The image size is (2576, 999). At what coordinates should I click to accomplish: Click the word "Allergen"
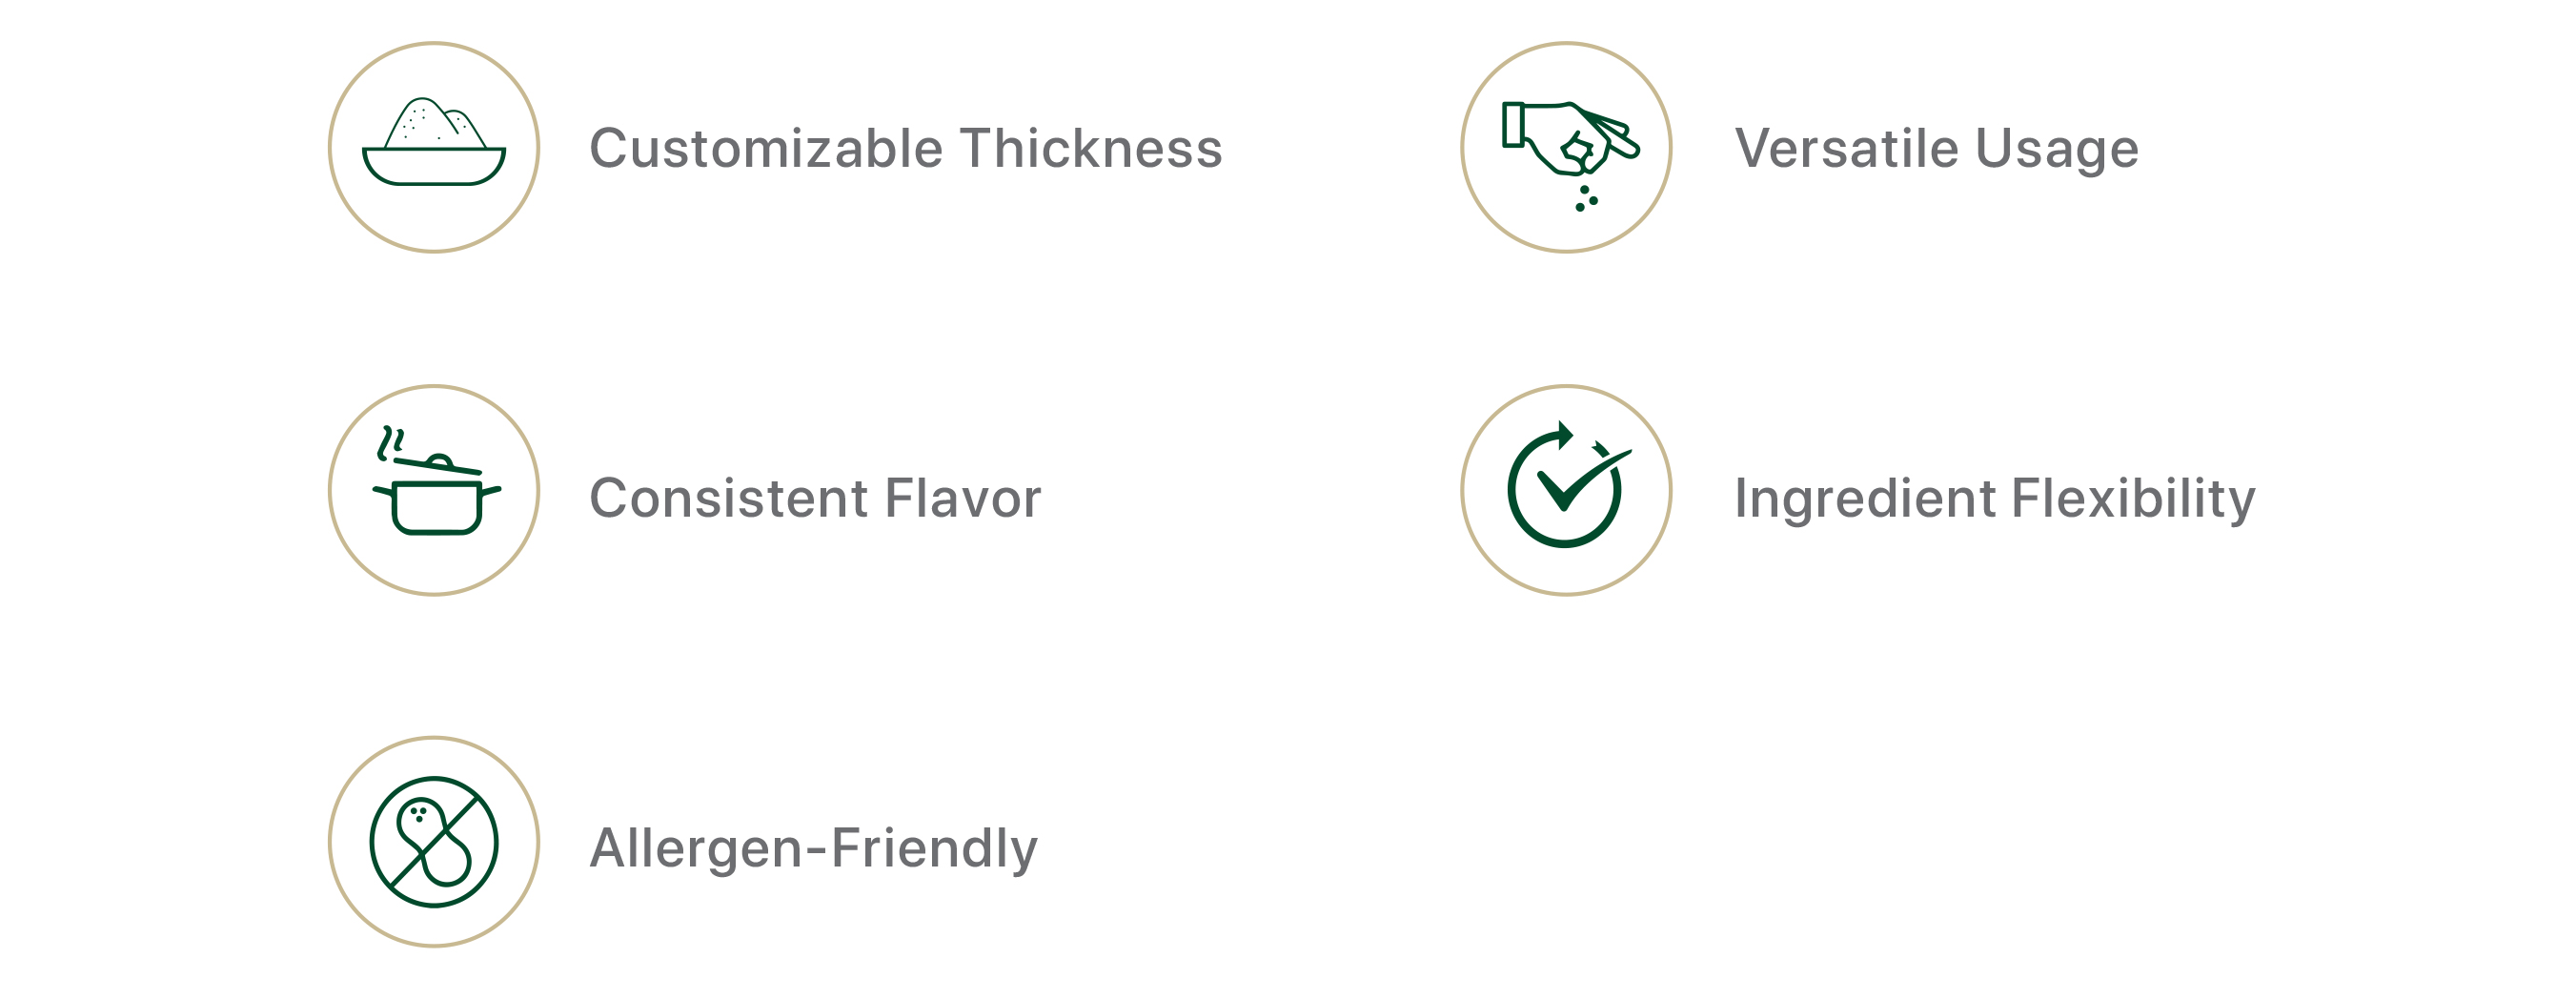(x=696, y=848)
